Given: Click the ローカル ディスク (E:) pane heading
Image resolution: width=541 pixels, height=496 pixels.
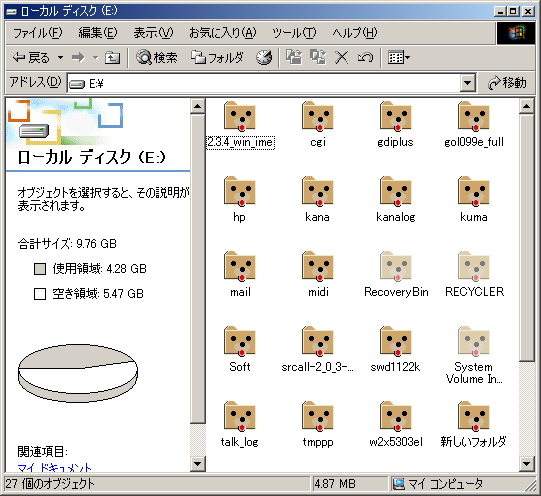Looking at the screenshot, I should [x=91, y=158].
